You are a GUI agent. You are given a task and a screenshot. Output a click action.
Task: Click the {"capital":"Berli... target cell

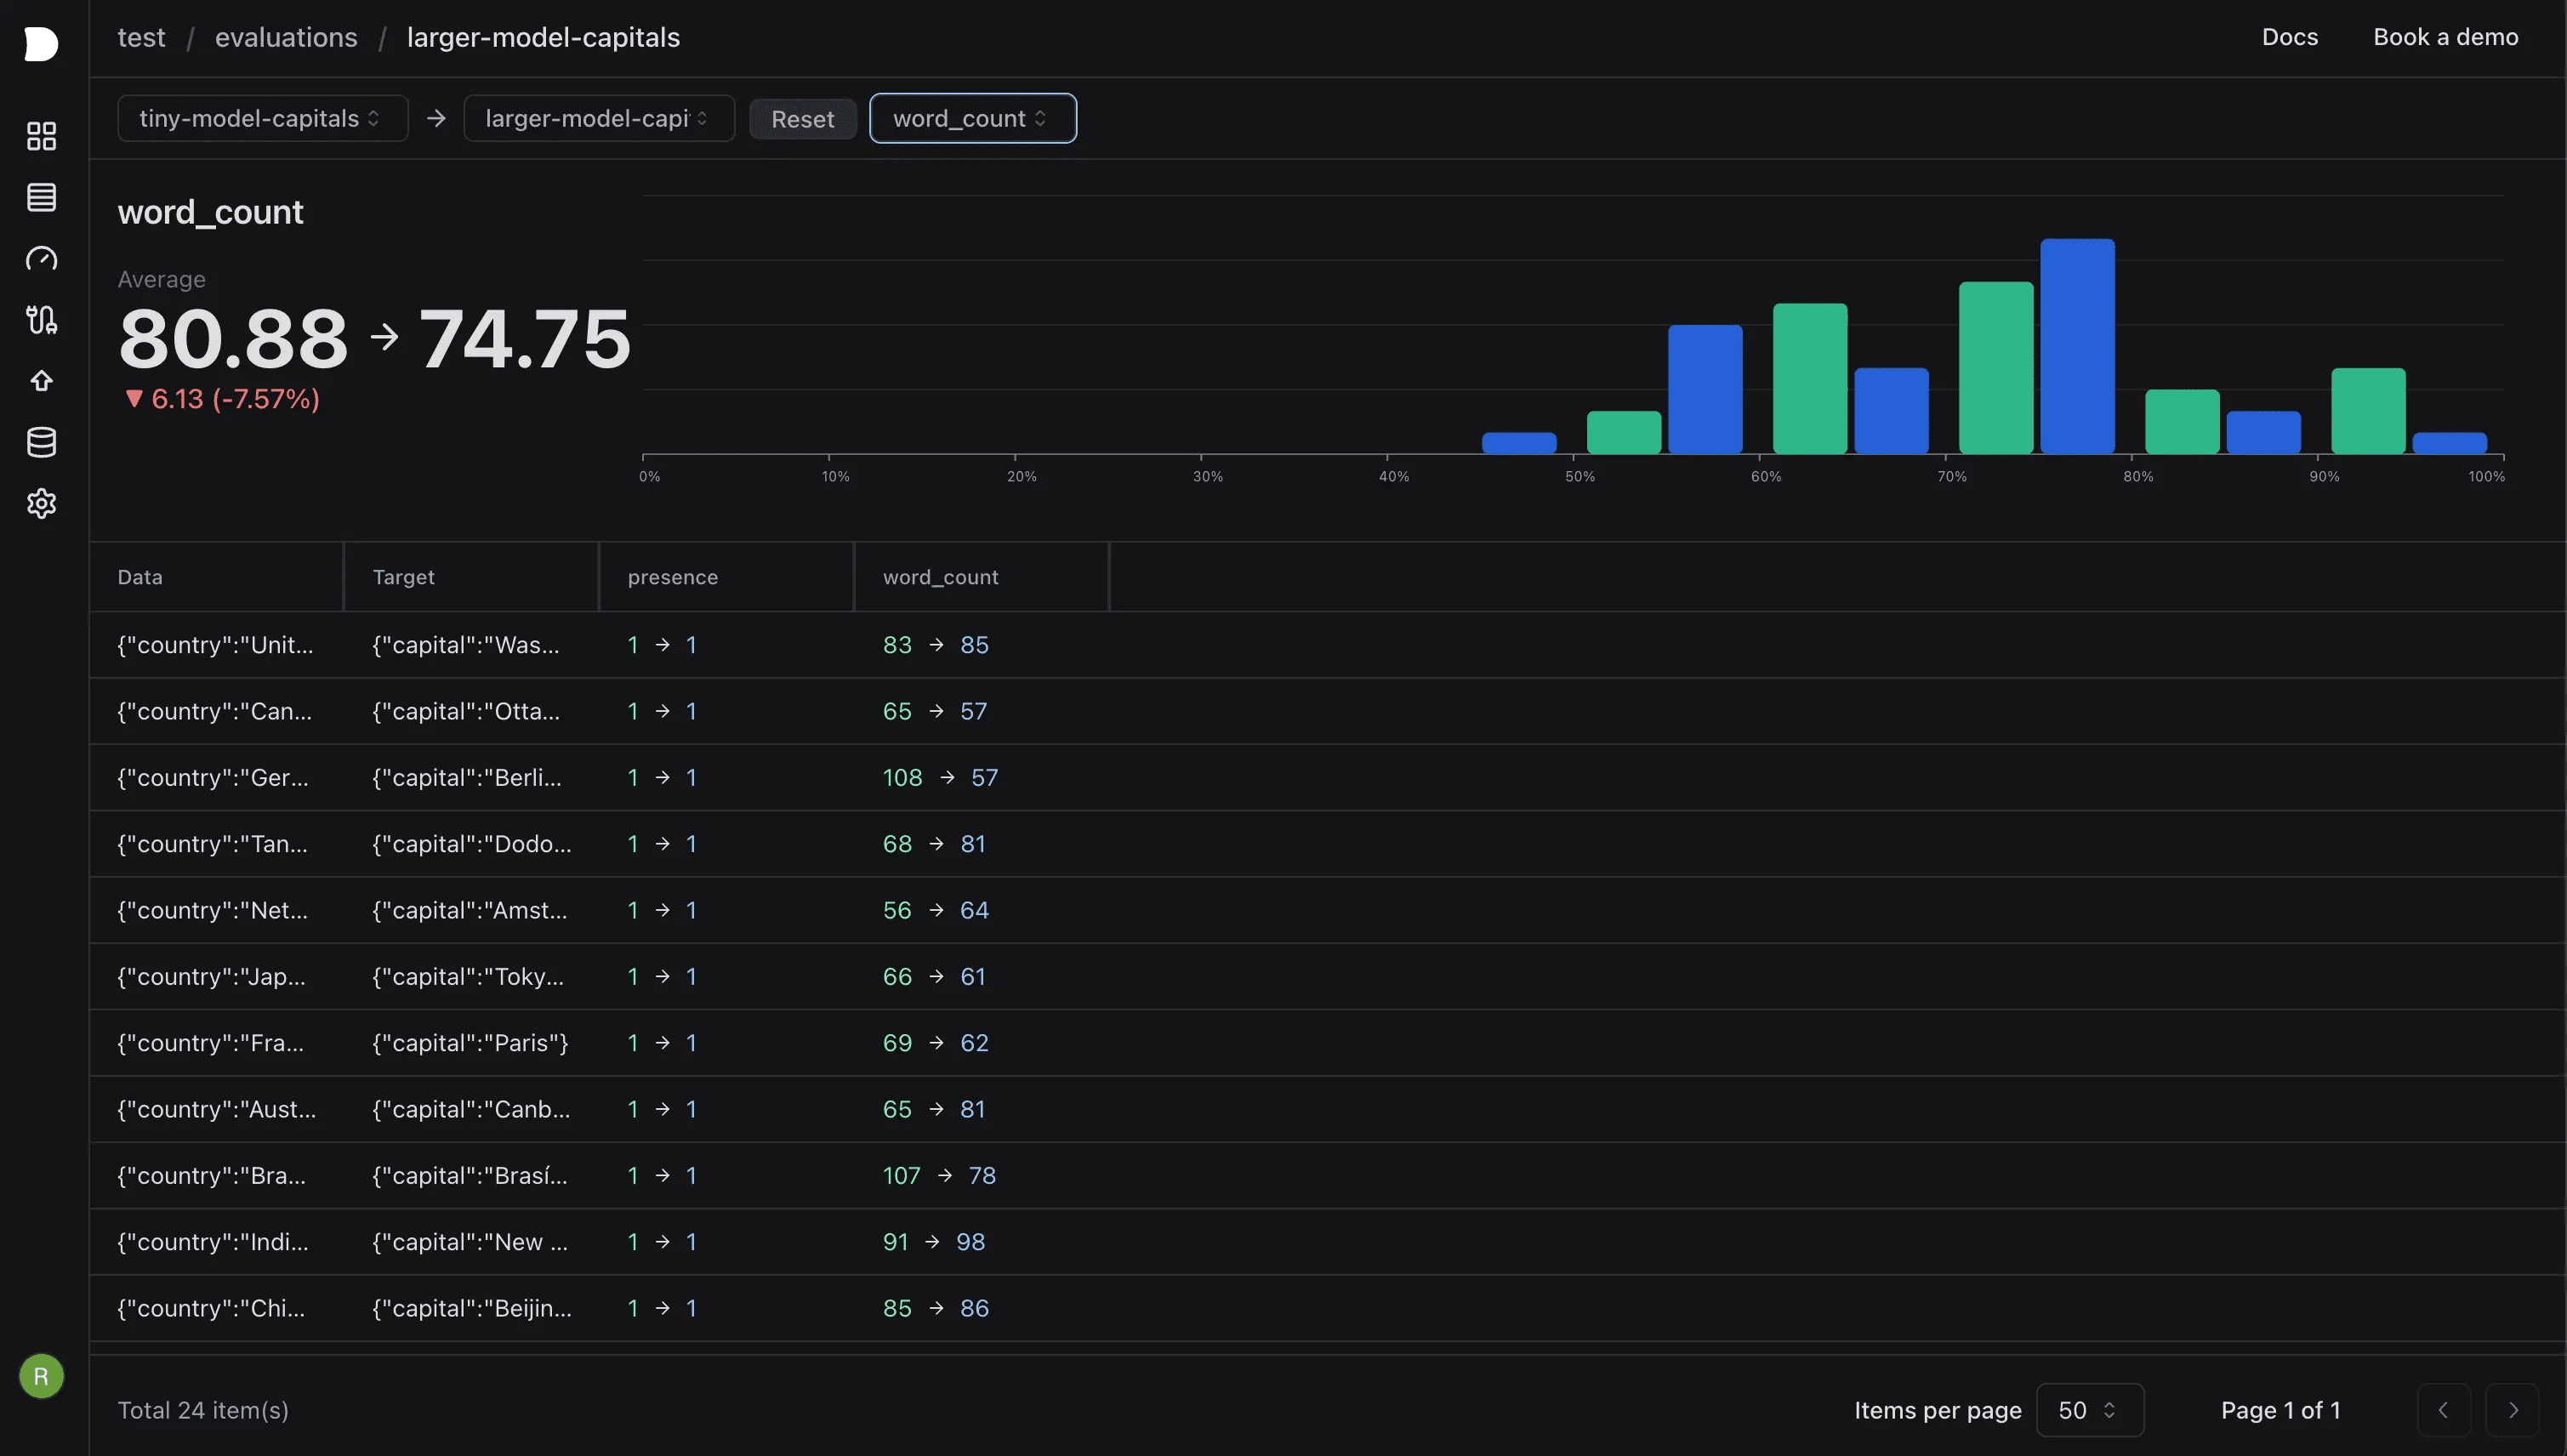(x=467, y=777)
